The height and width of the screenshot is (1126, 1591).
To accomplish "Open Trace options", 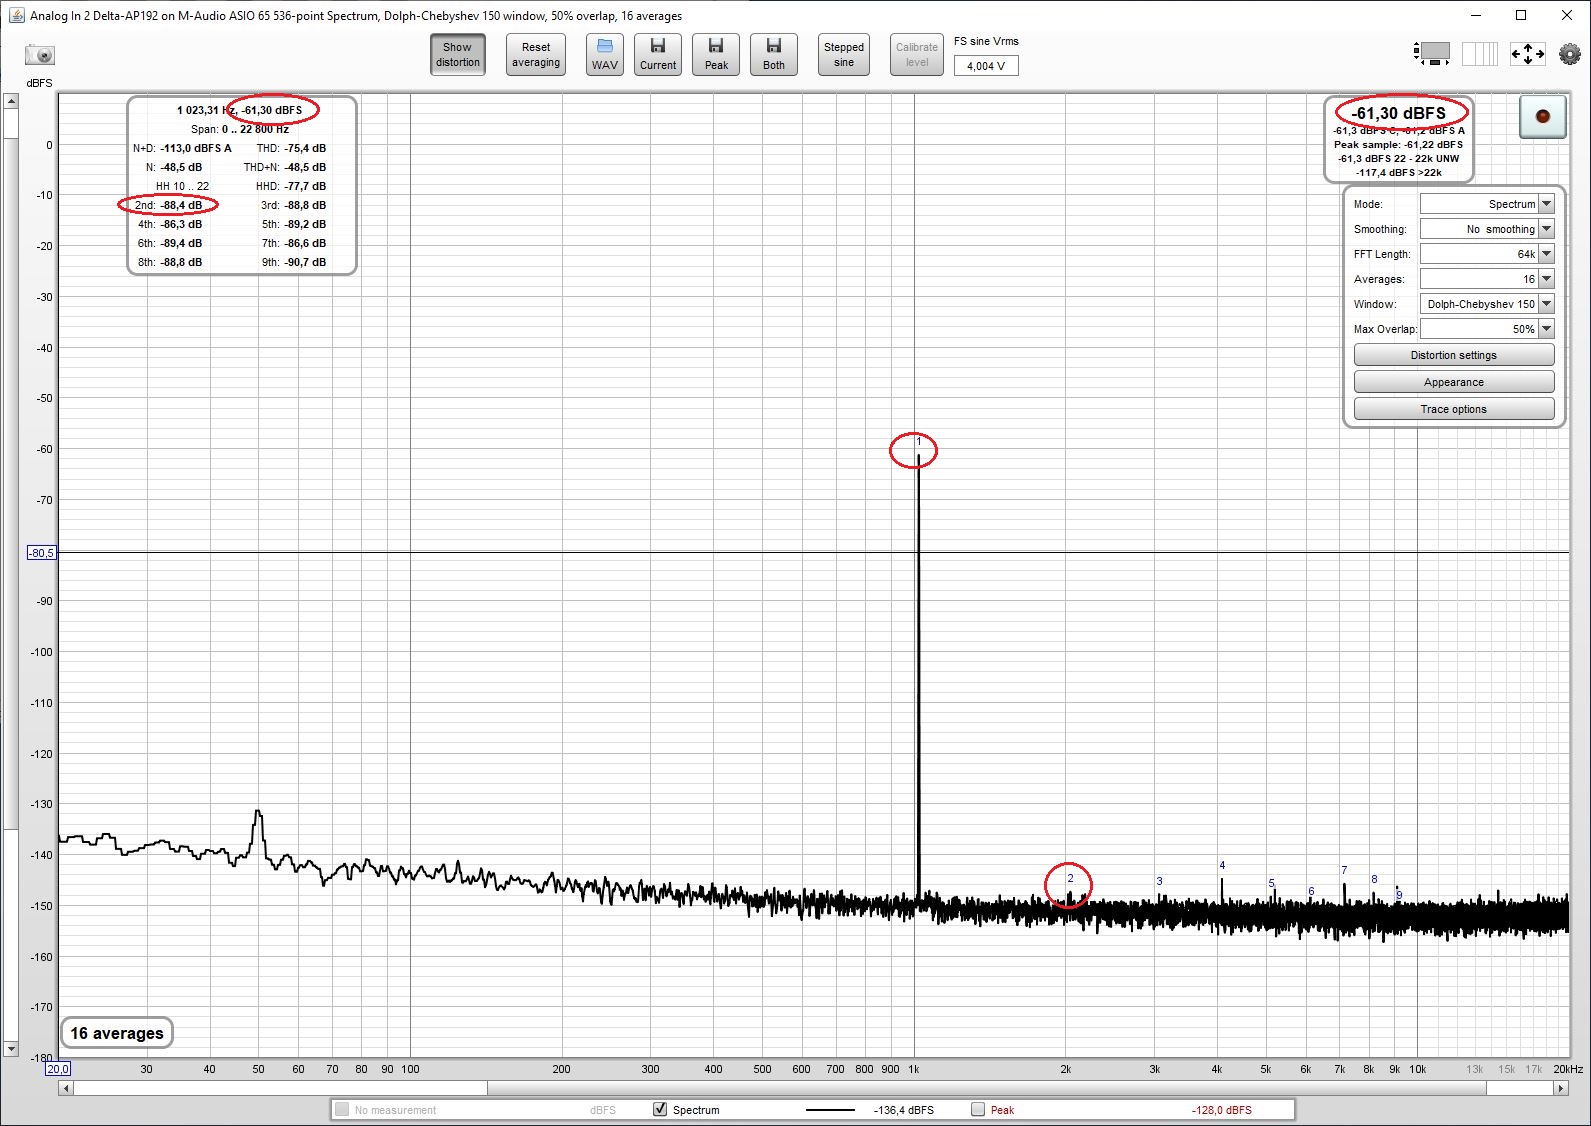I will pyautogui.click(x=1454, y=409).
